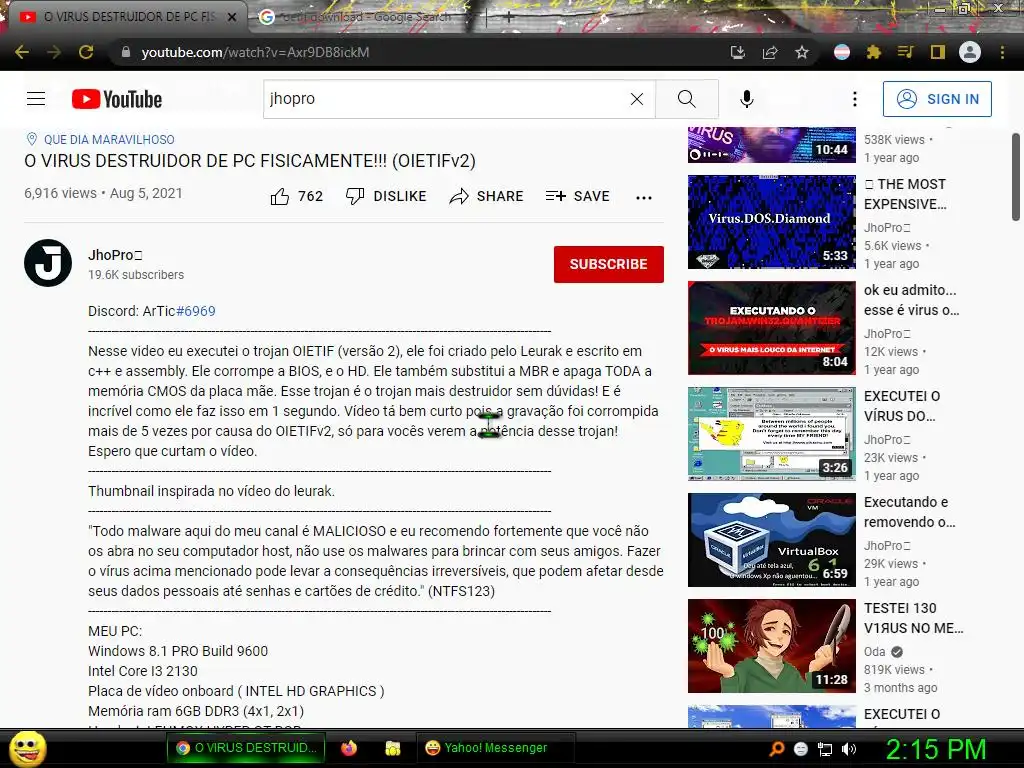1024x768 pixels.
Task: Go back with browser back arrow
Action: click(x=22, y=52)
